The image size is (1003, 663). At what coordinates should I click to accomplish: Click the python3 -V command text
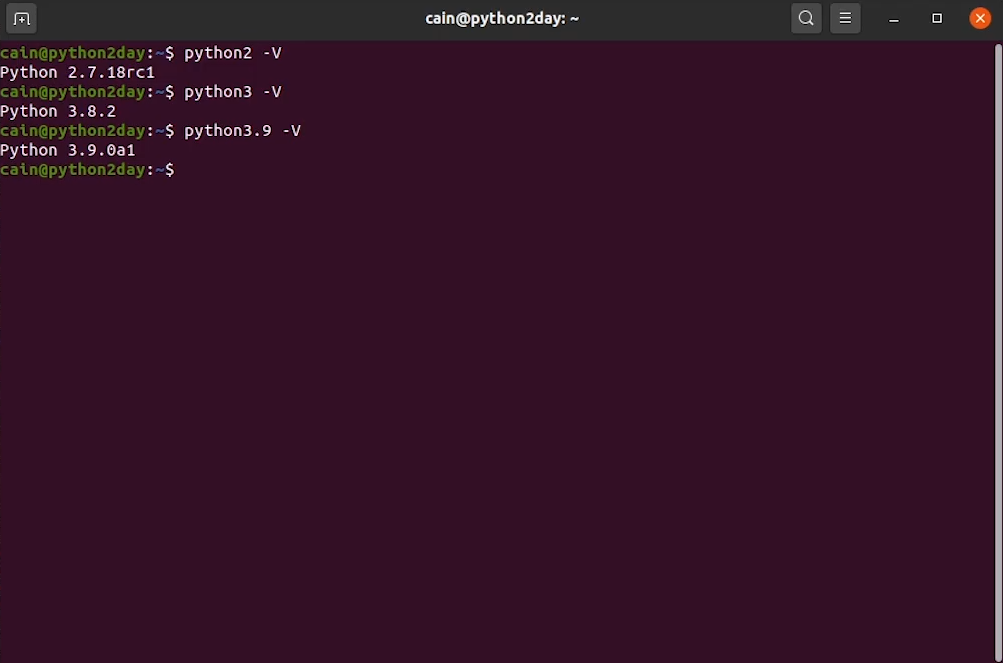point(230,92)
